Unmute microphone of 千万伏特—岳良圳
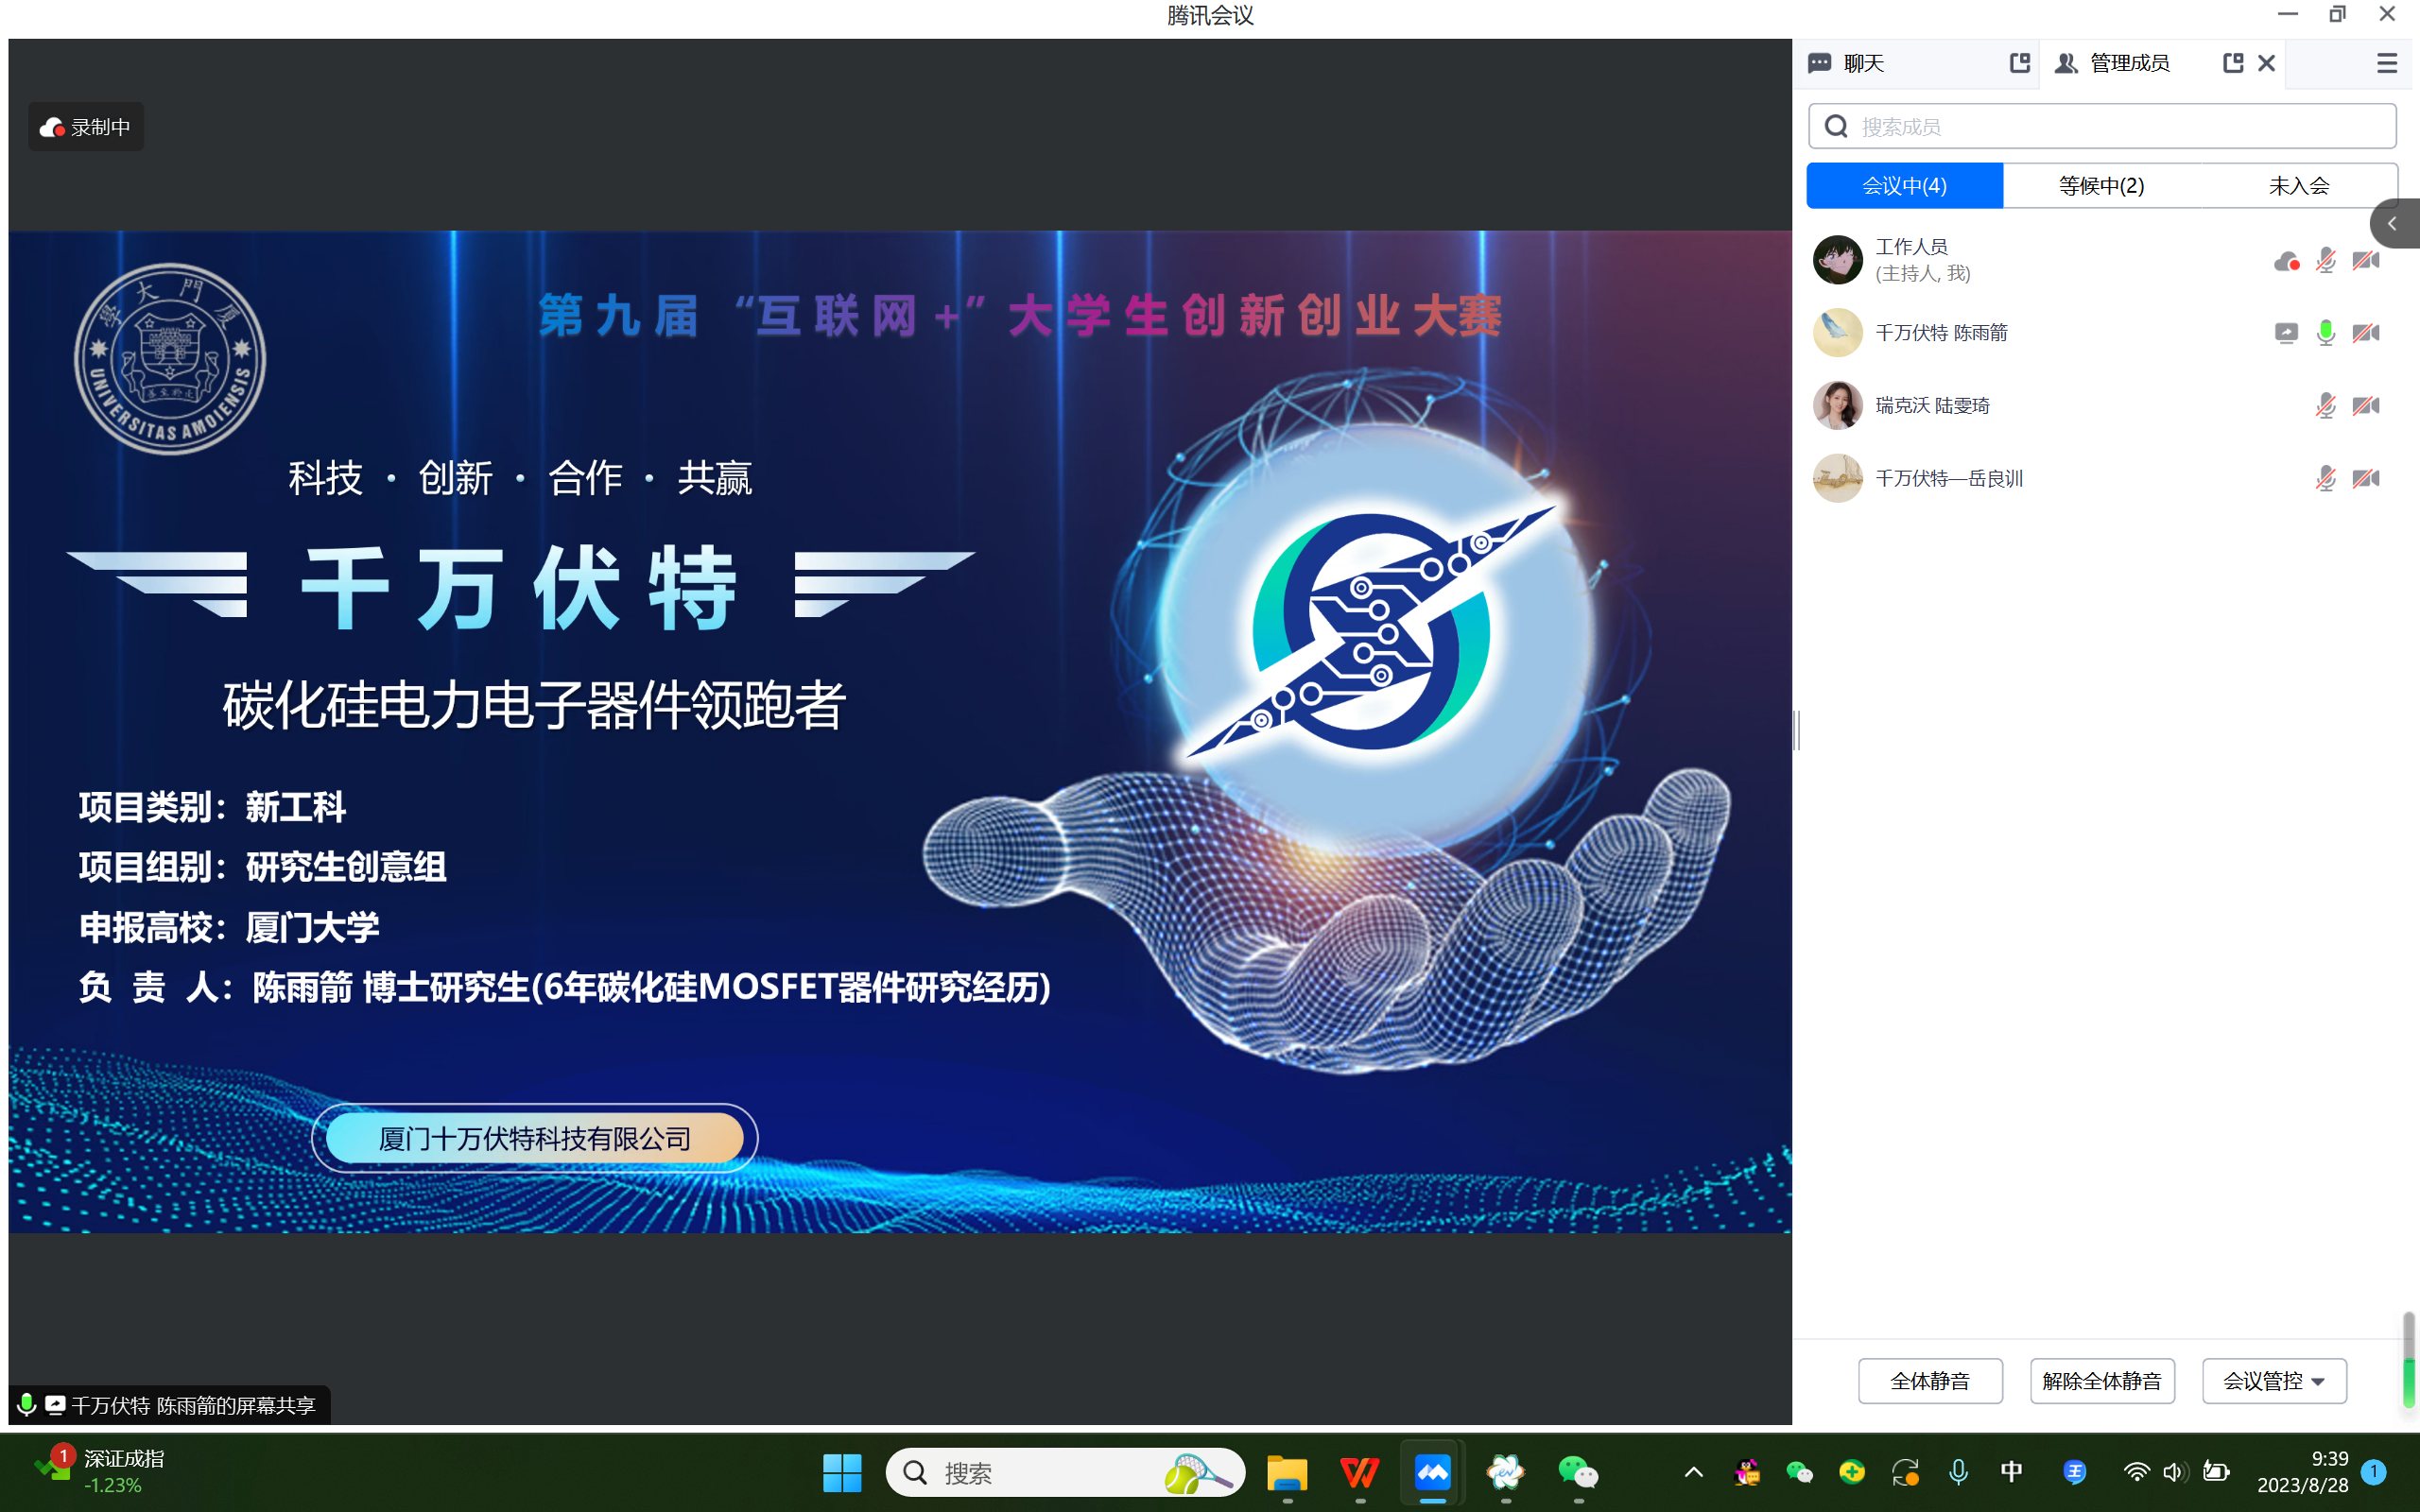The height and width of the screenshot is (1512, 2420). (2326, 478)
